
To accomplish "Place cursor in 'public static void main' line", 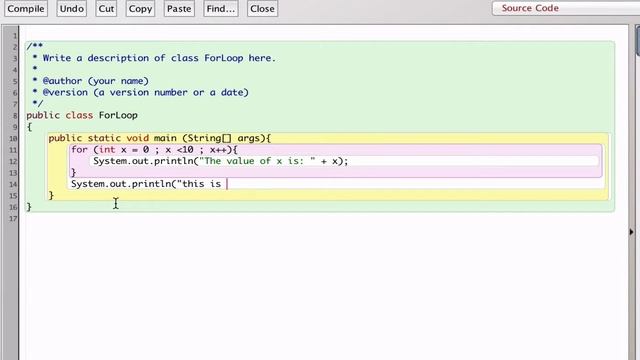I will pos(160,138).
